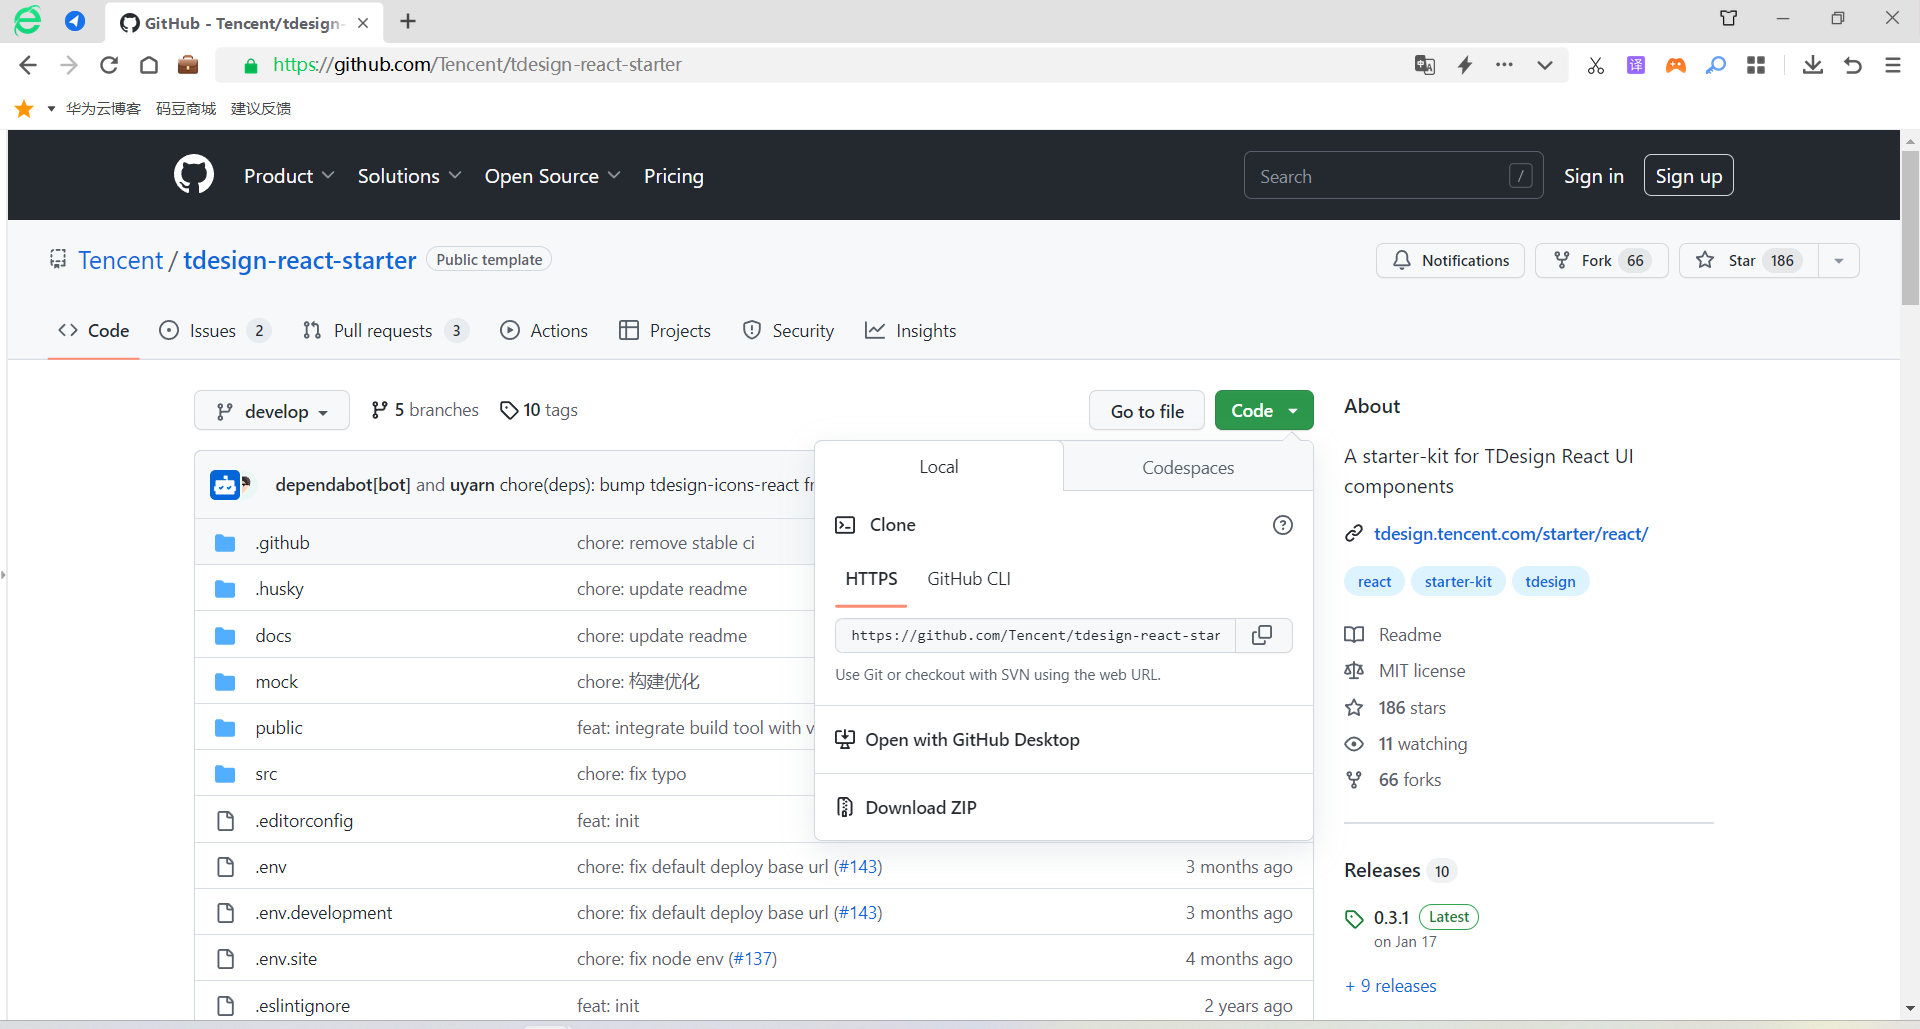This screenshot has height=1029, width=1920.
Task: Click the Notifications button
Action: 1451,261
